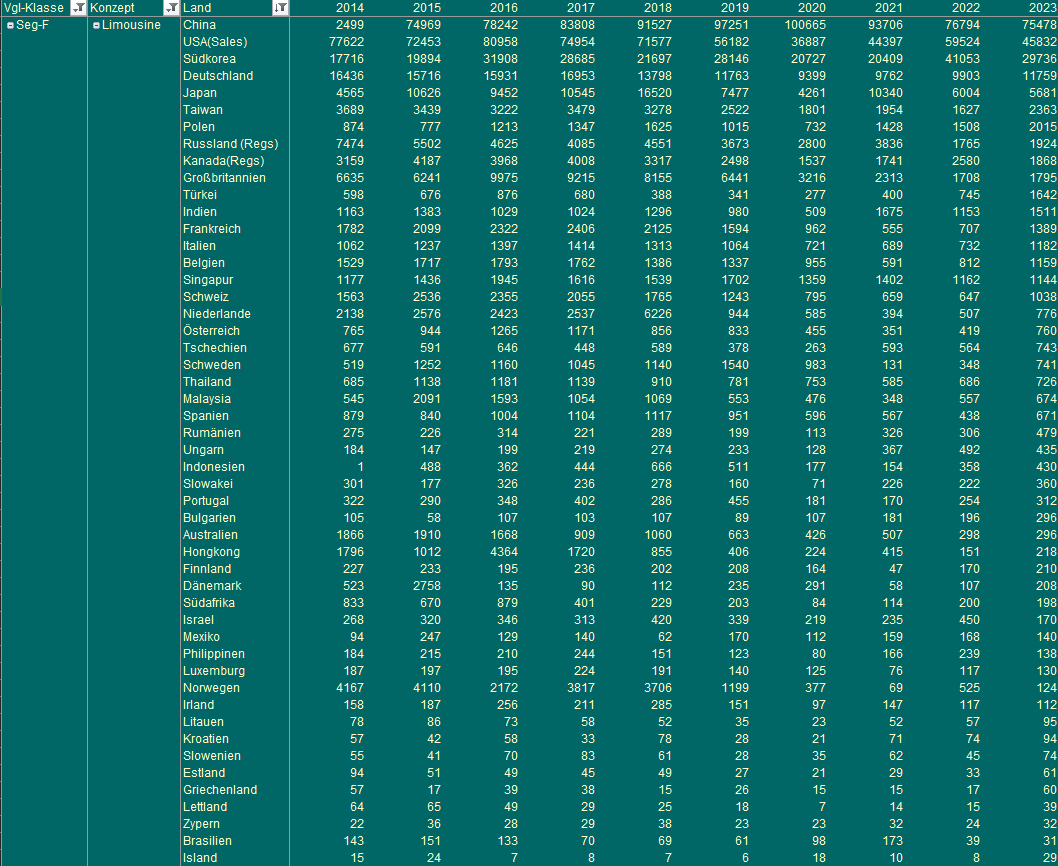This screenshot has width=1058, height=866.
Task: Select the Spanien row label
Action: coord(205,416)
